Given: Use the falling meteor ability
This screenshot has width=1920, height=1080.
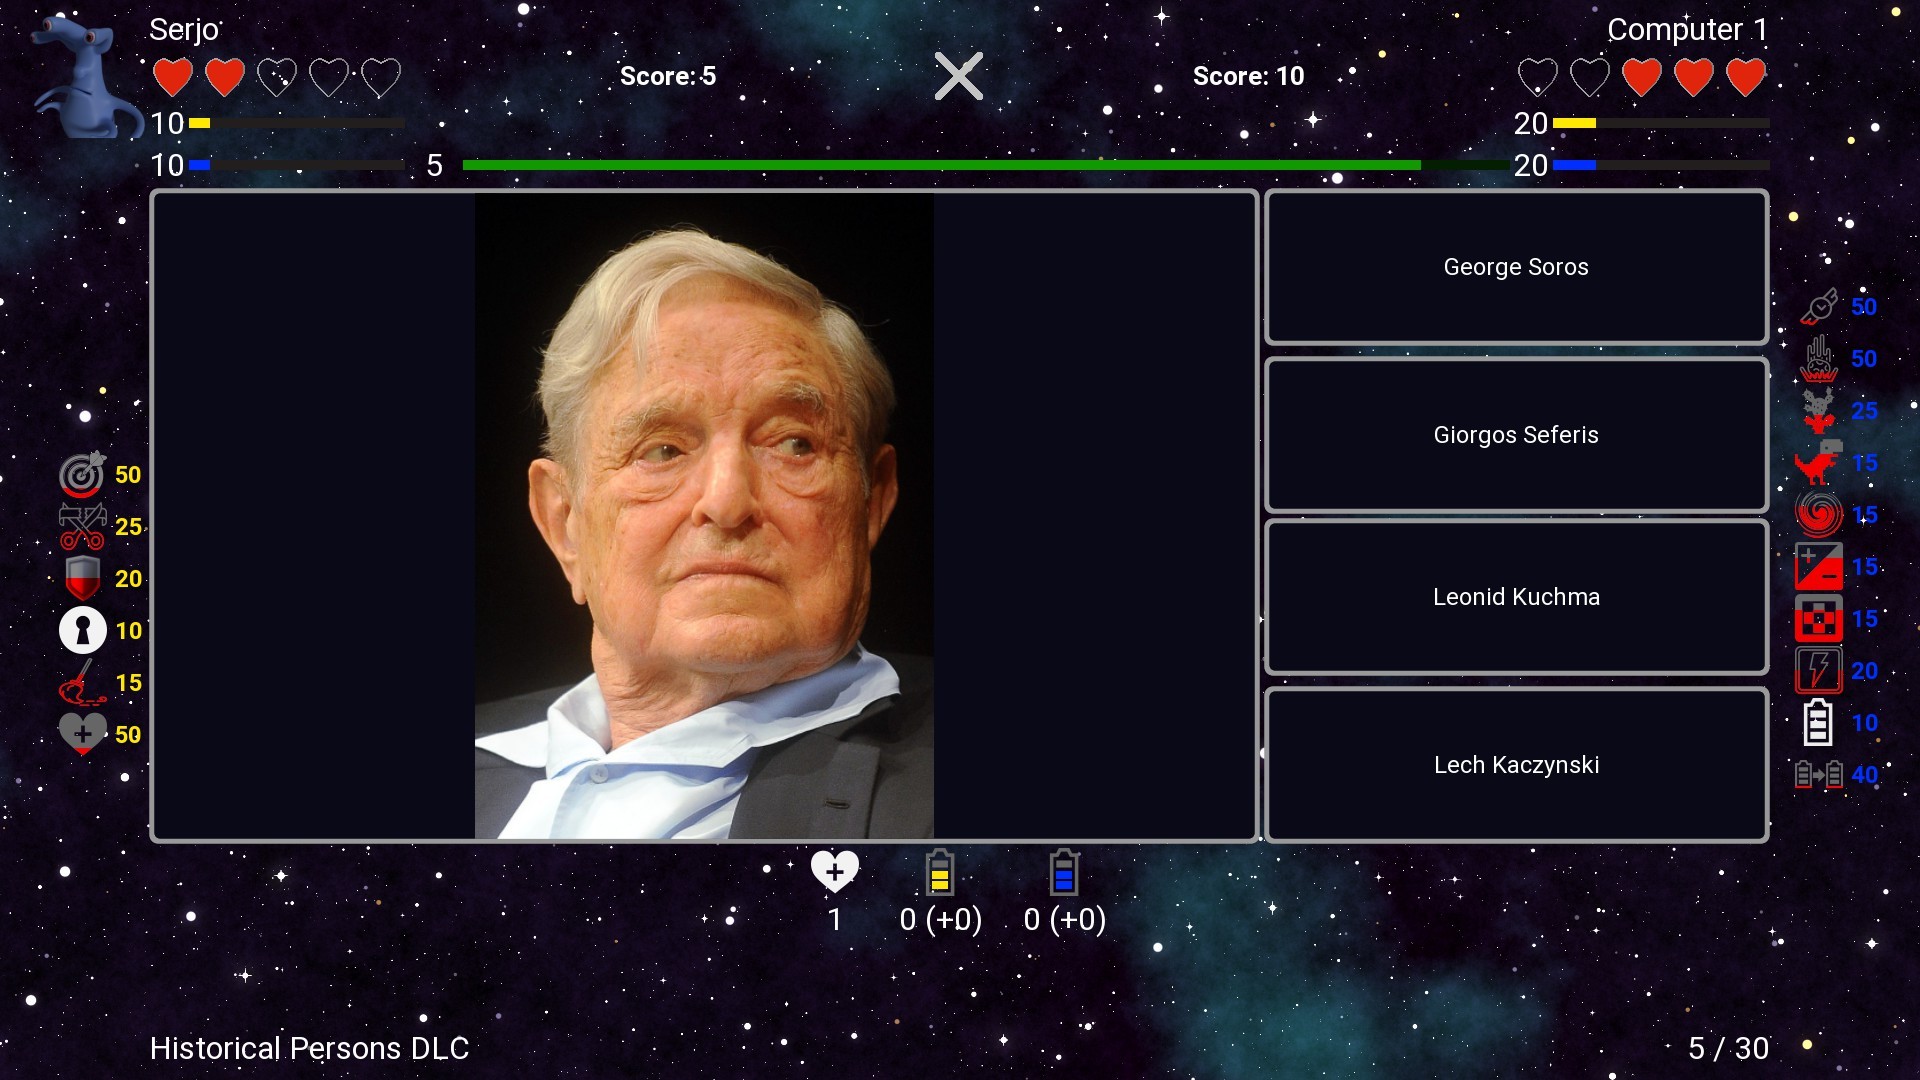Looking at the screenshot, I should tap(1819, 358).
